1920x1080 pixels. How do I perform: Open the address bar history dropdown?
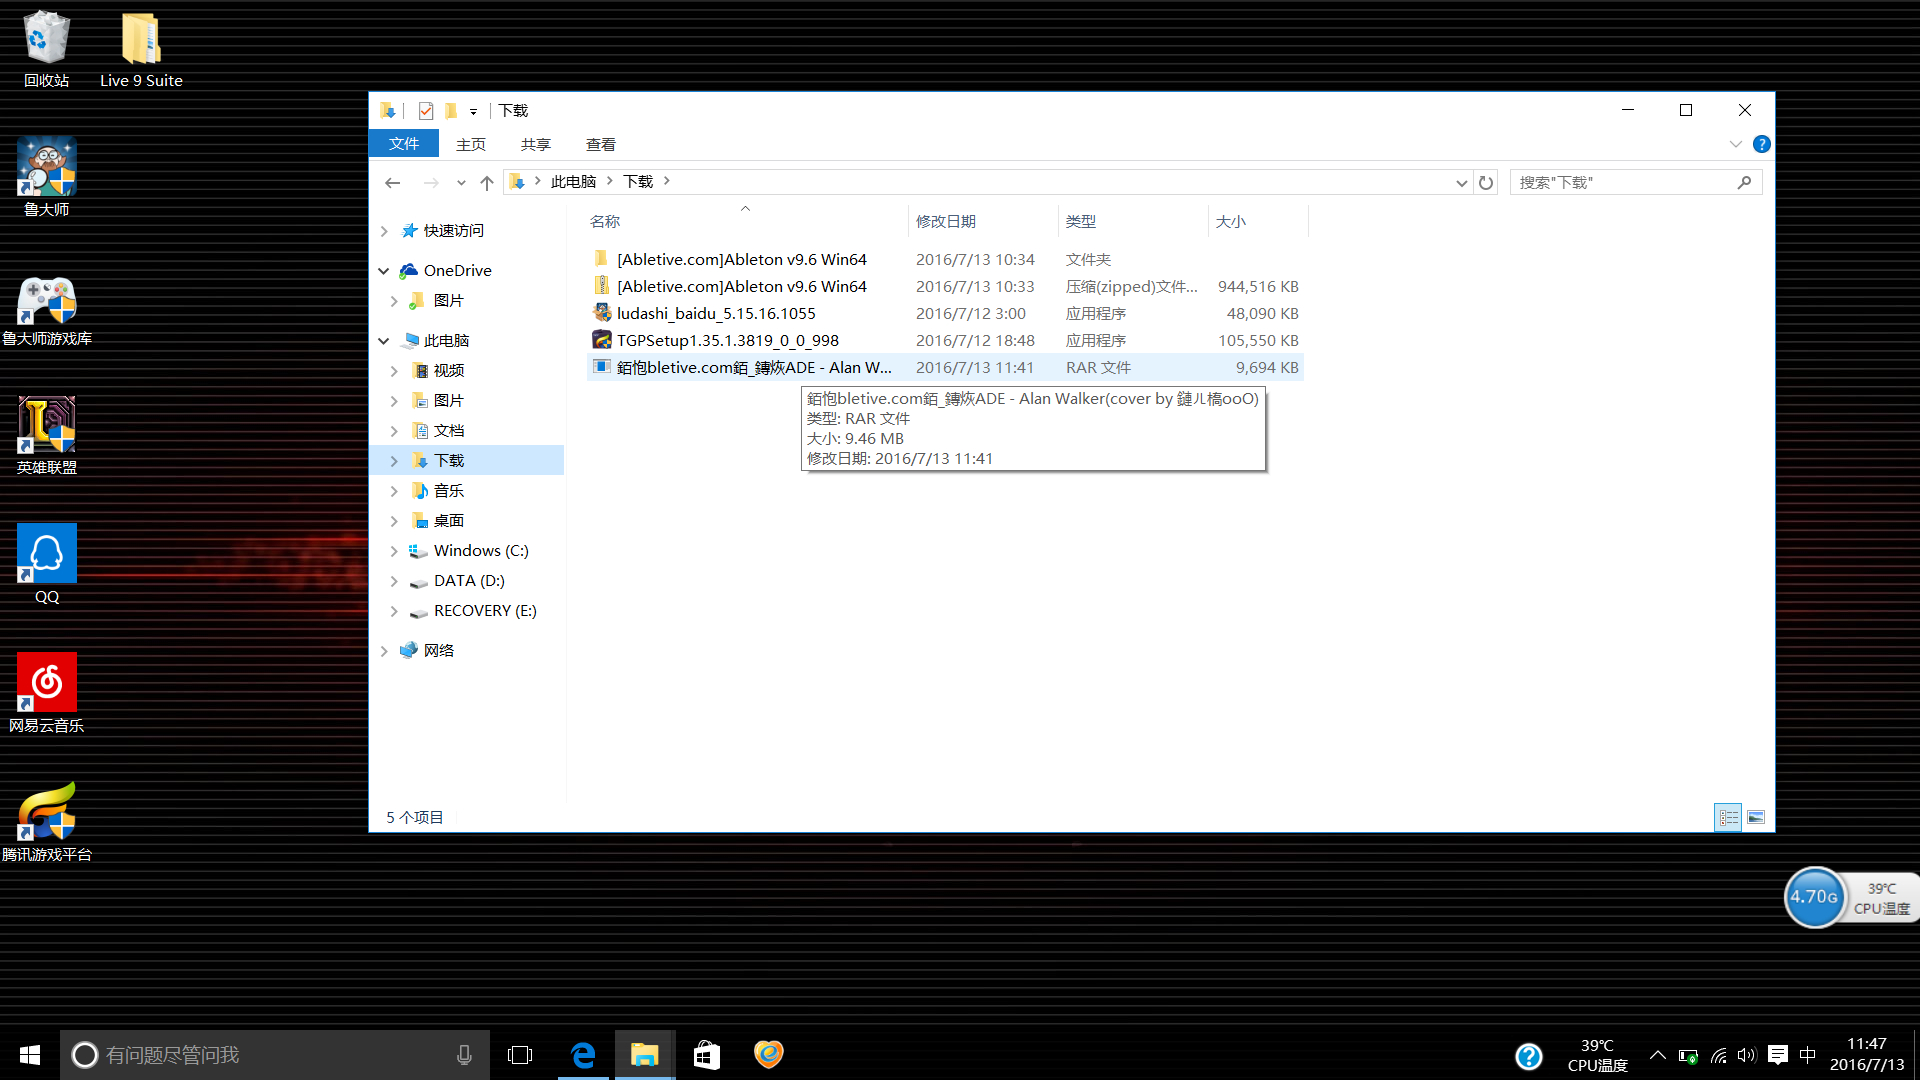(1461, 182)
